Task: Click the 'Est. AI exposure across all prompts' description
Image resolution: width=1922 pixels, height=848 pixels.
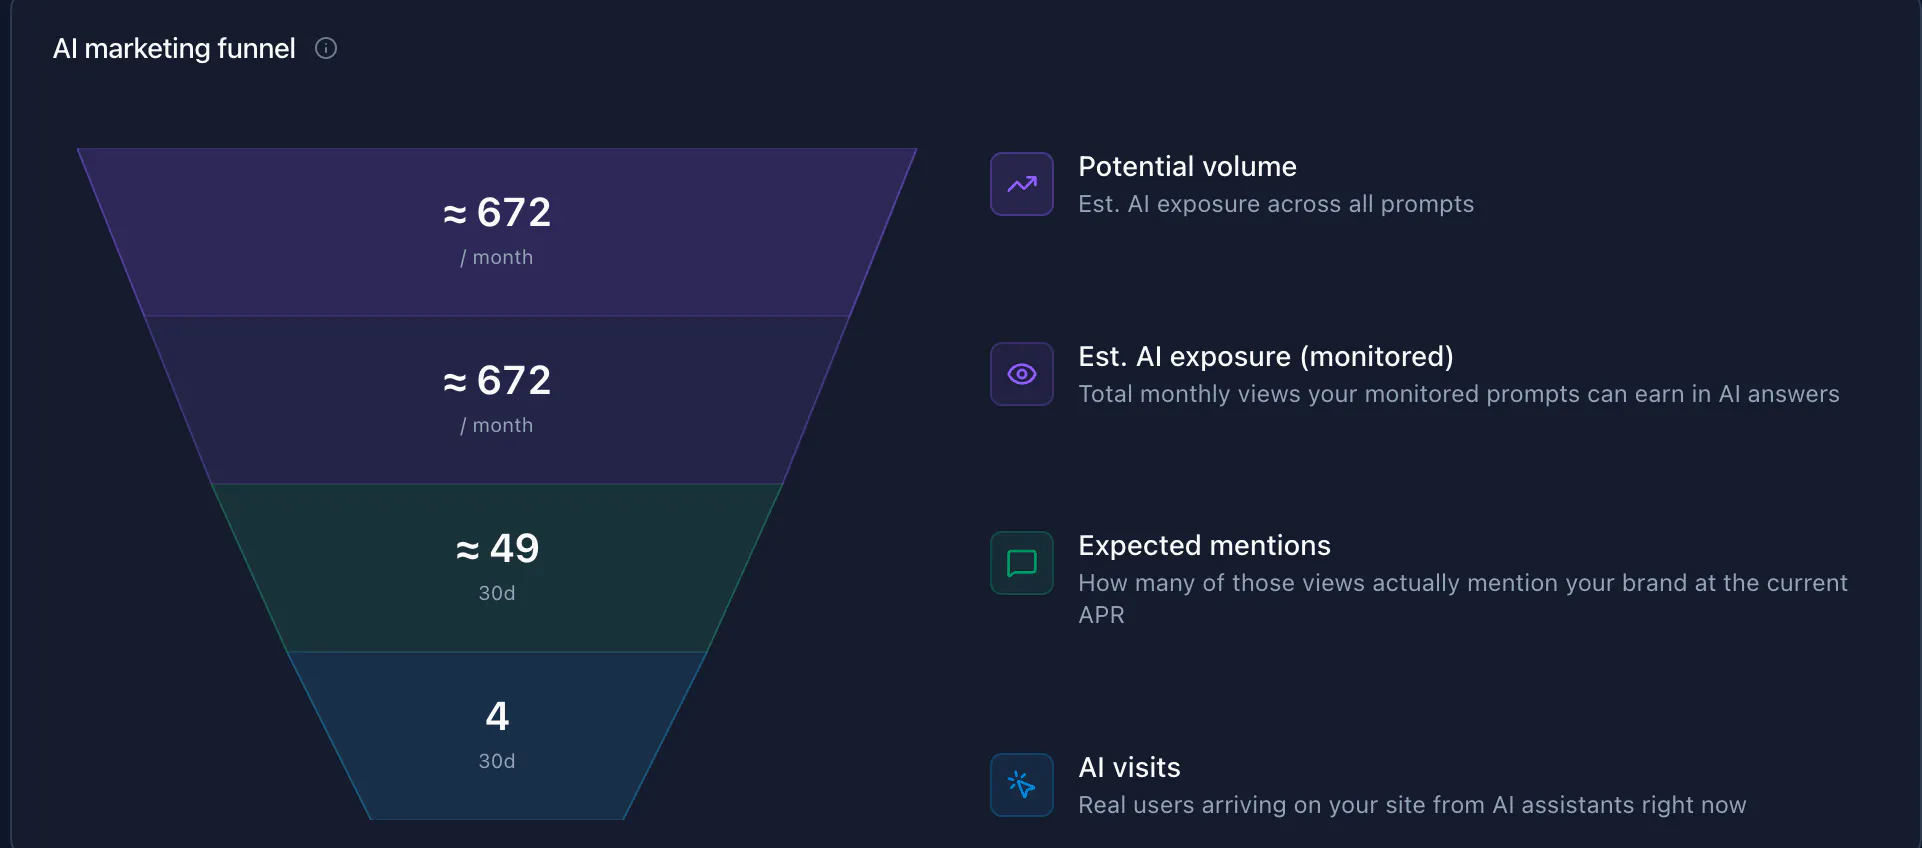Action: [x=1276, y=204]
